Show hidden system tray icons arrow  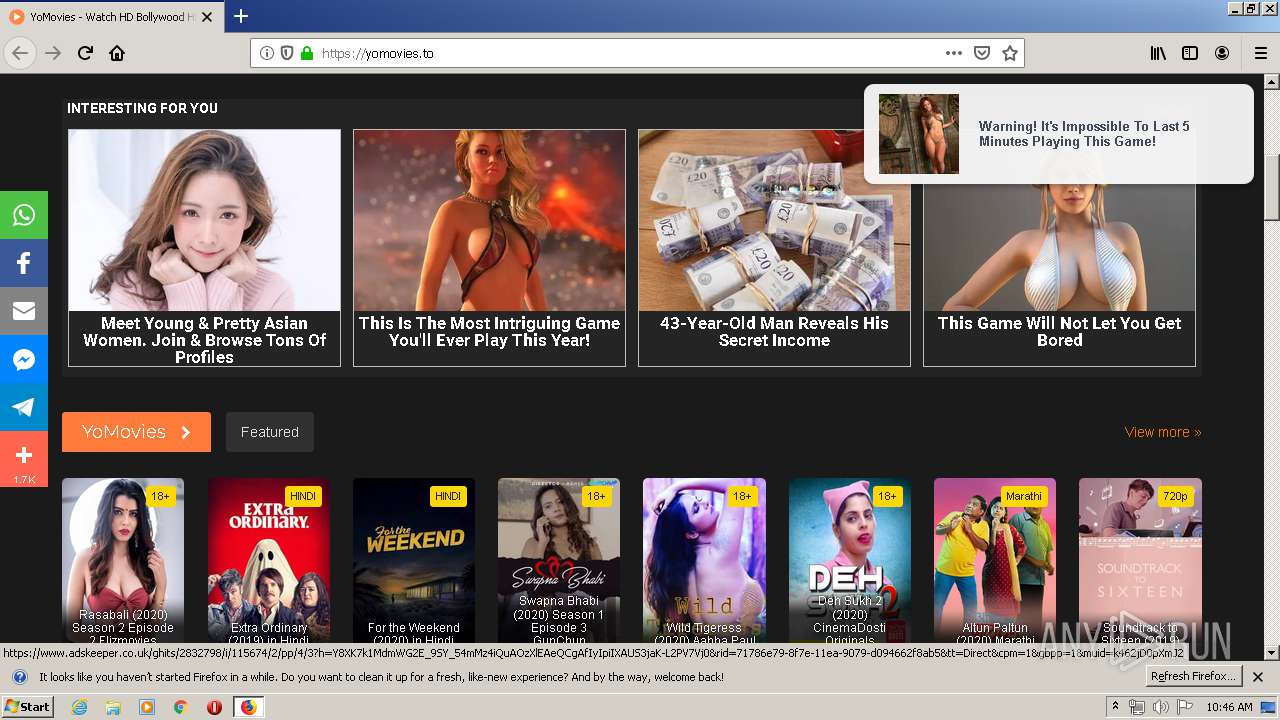click(1115, 707)
